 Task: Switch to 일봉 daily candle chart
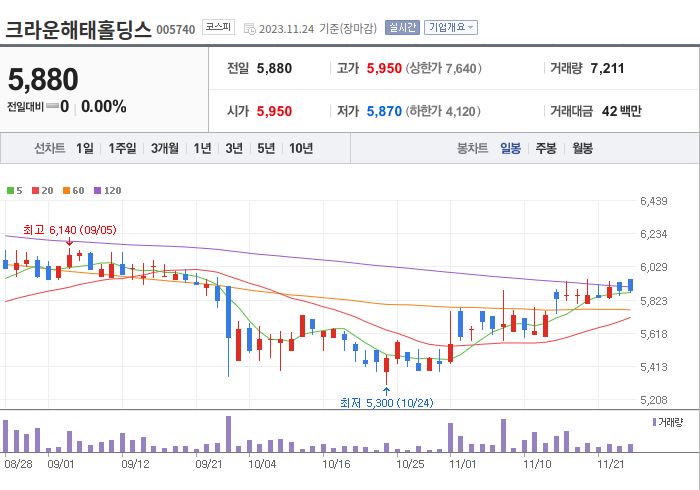(x=510, y=148)
